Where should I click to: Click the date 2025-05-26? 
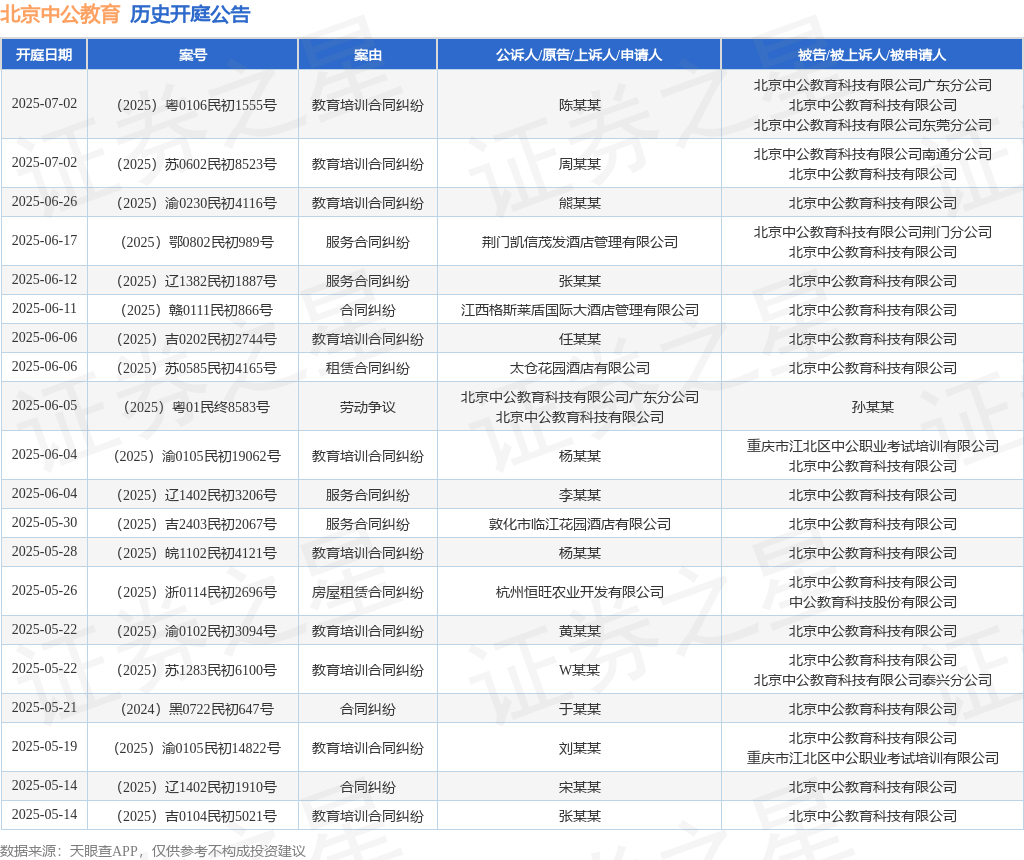(44, 590)
